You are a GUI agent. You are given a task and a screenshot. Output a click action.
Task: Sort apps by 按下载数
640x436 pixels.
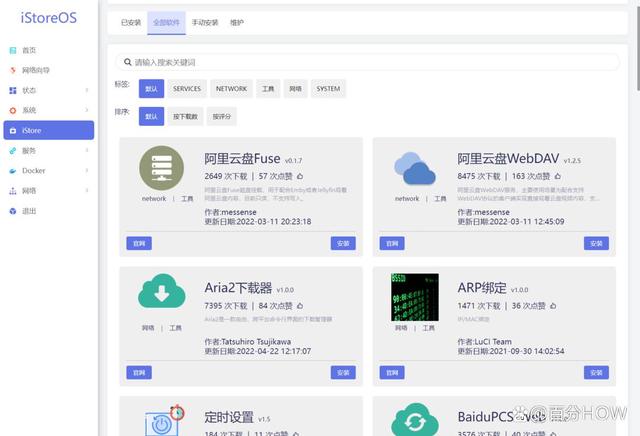[x=185, y=116]
